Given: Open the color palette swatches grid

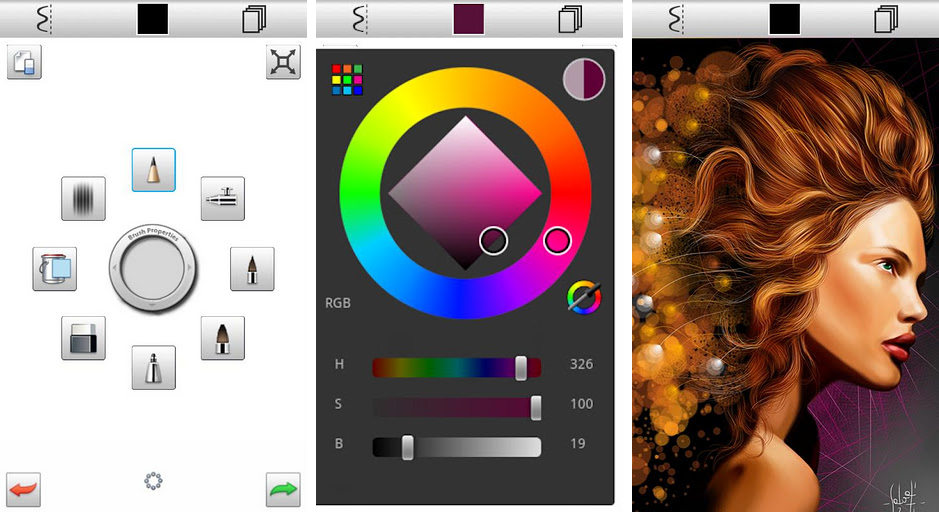Looking at the screenshot, I should pyautogui.click(x=347, y=80).
